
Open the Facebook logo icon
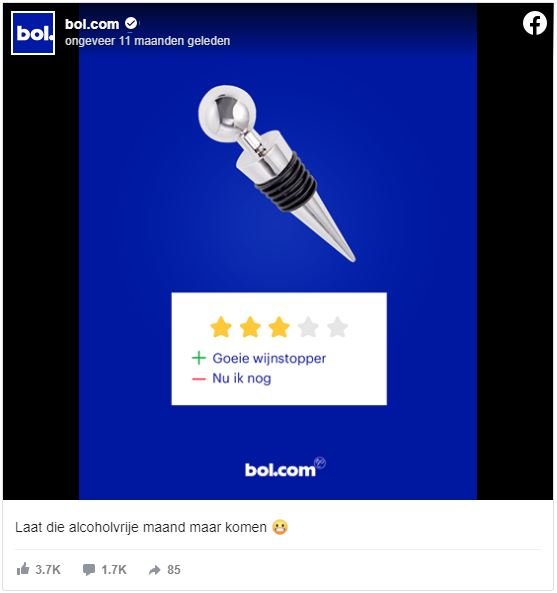tap(535, 23)
